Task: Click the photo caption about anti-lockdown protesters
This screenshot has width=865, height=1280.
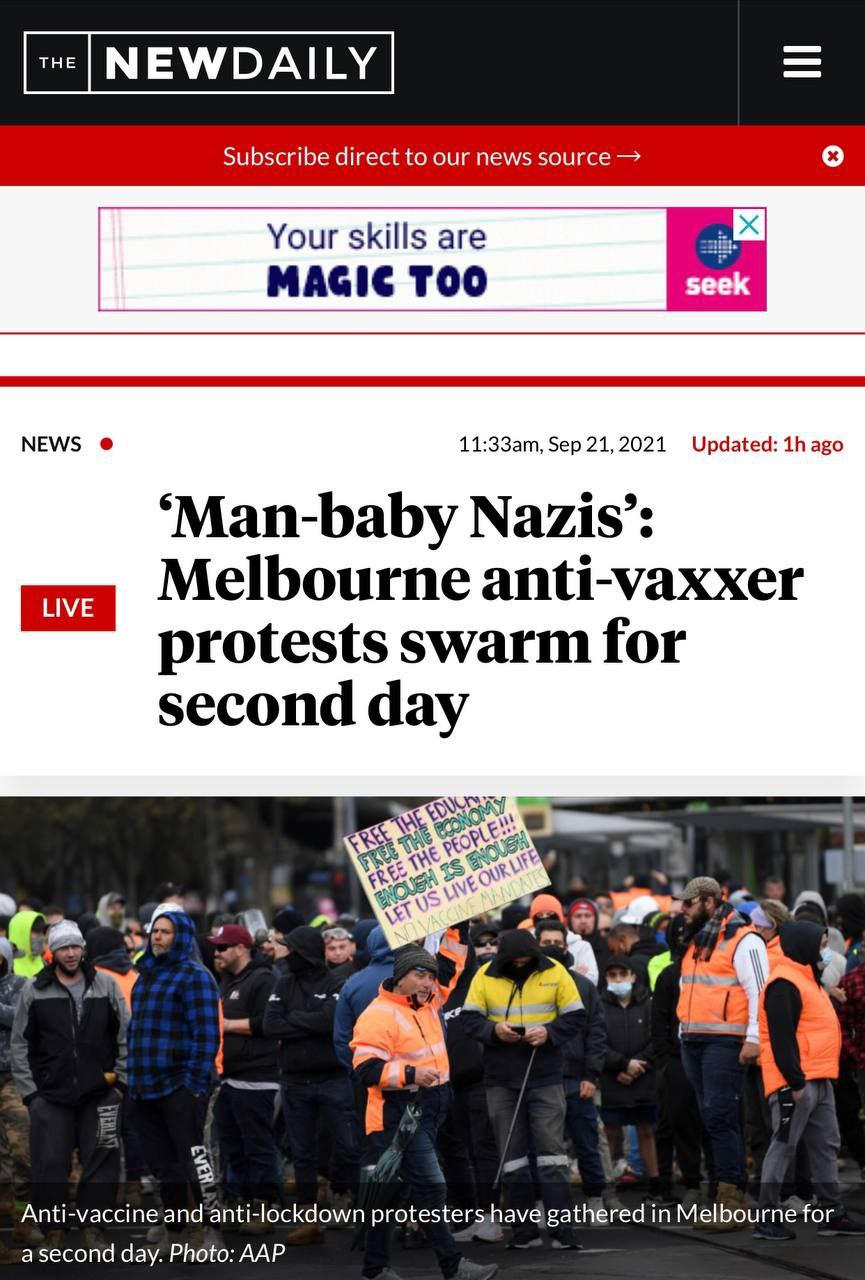Action: point(427,1233)
